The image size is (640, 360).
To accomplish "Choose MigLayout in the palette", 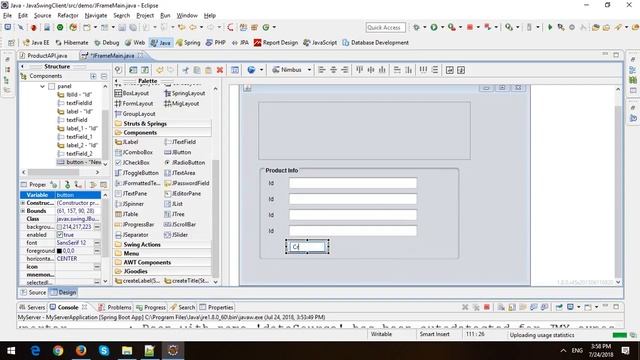I will pyautogui.click(x=182, y=104).
